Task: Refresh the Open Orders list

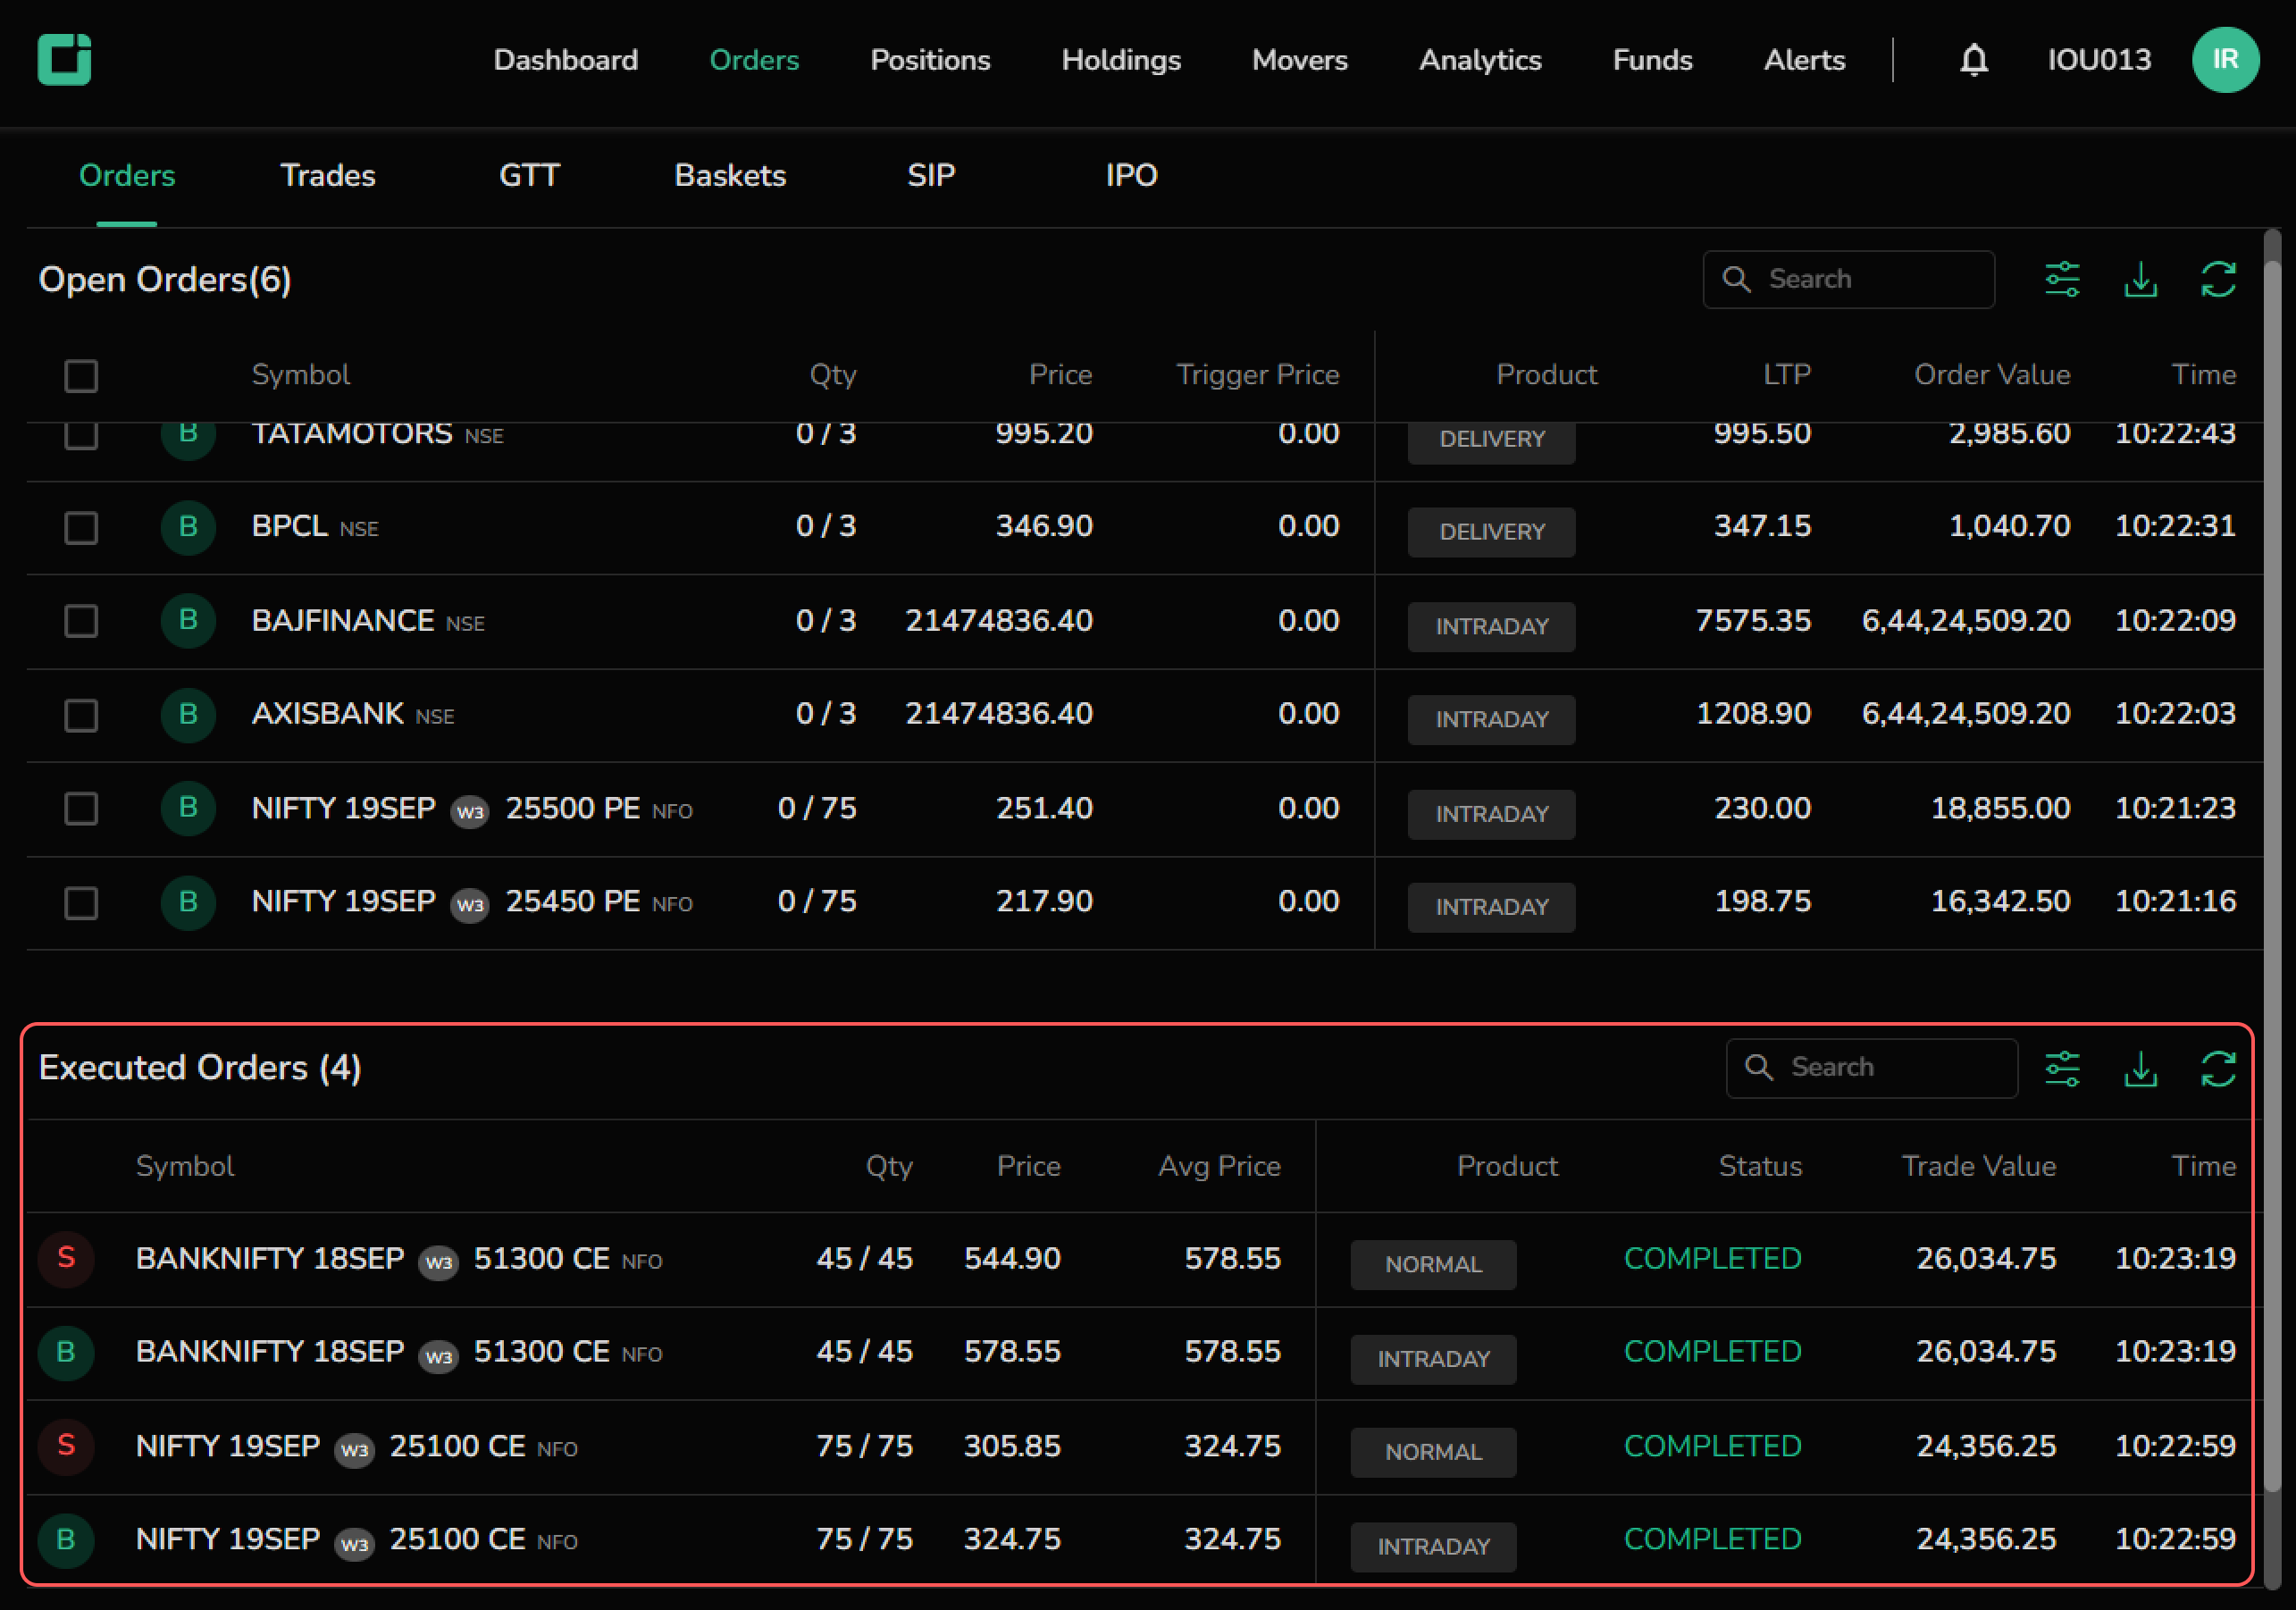Action: coord(2218,280)
